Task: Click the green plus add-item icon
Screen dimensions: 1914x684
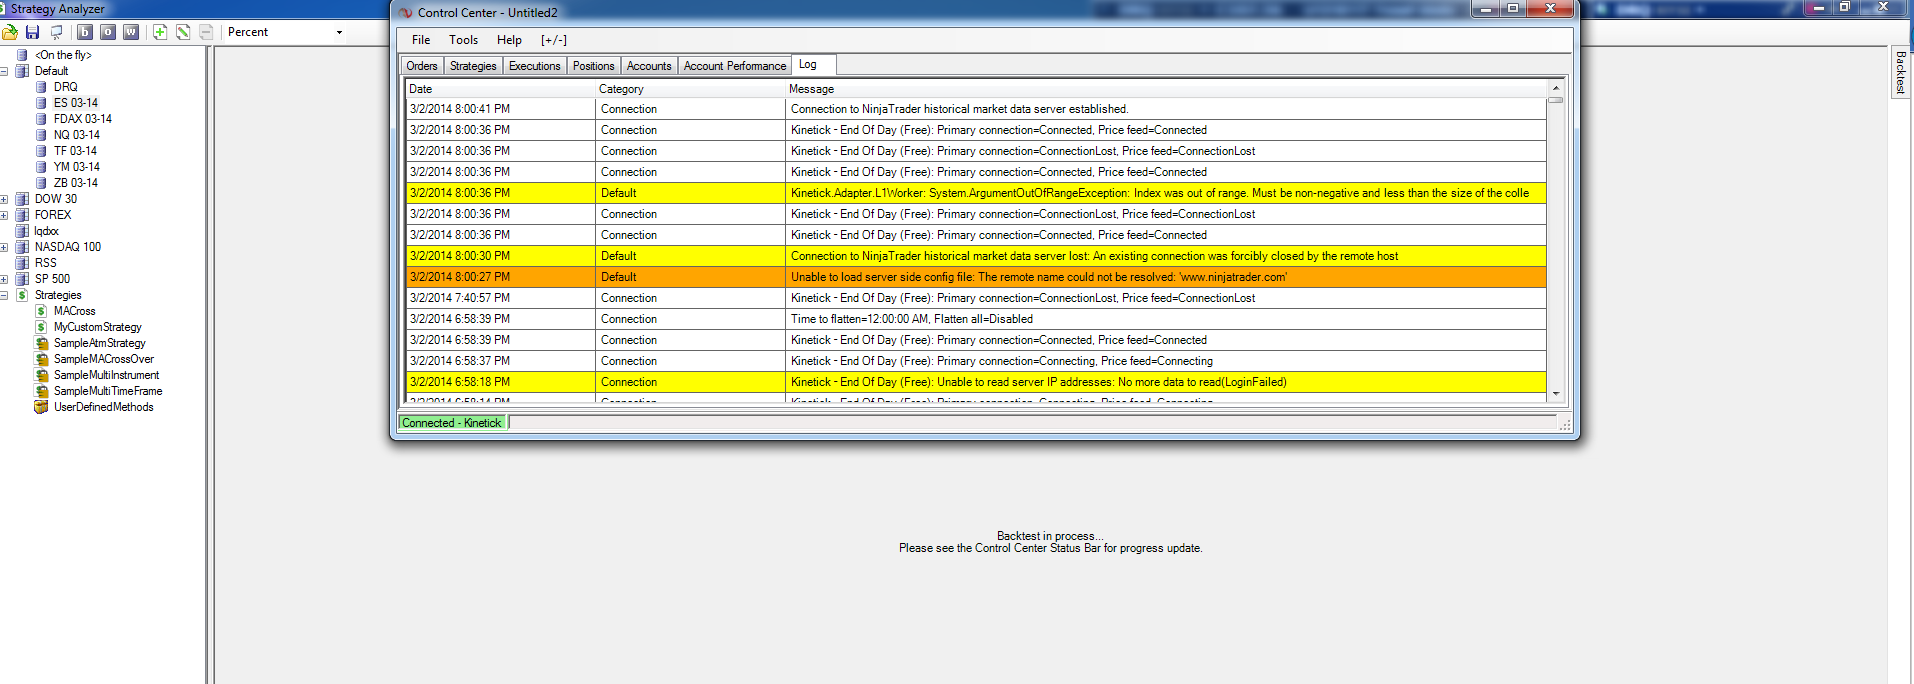Action: coord(160,32)
